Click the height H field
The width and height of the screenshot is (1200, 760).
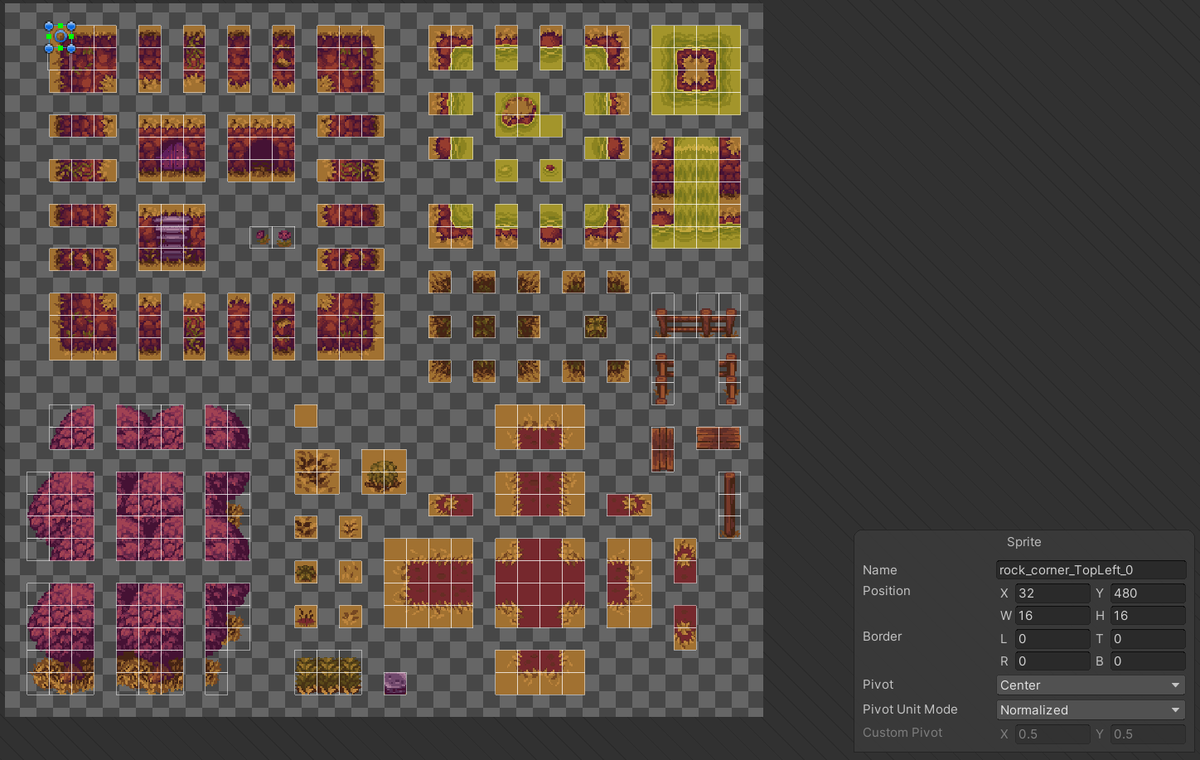pyautogui.click(x=1148, y=615)
